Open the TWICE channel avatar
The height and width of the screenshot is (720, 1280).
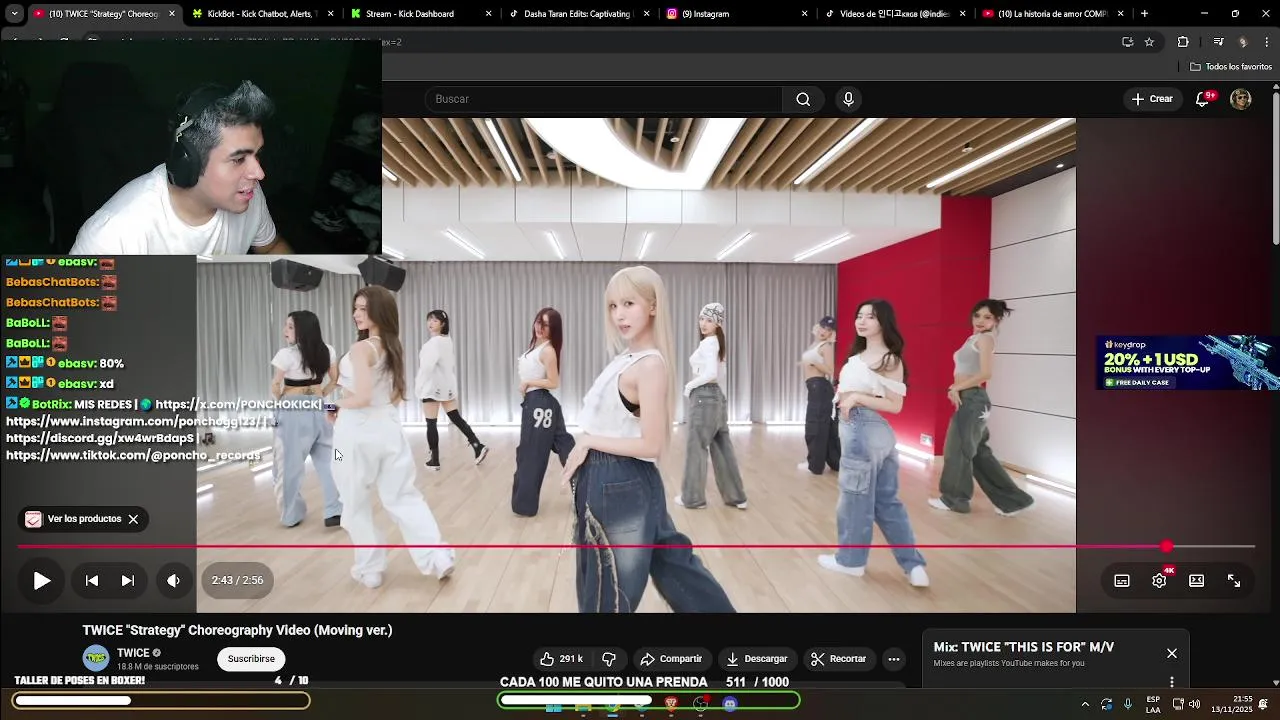coord(96,658)
